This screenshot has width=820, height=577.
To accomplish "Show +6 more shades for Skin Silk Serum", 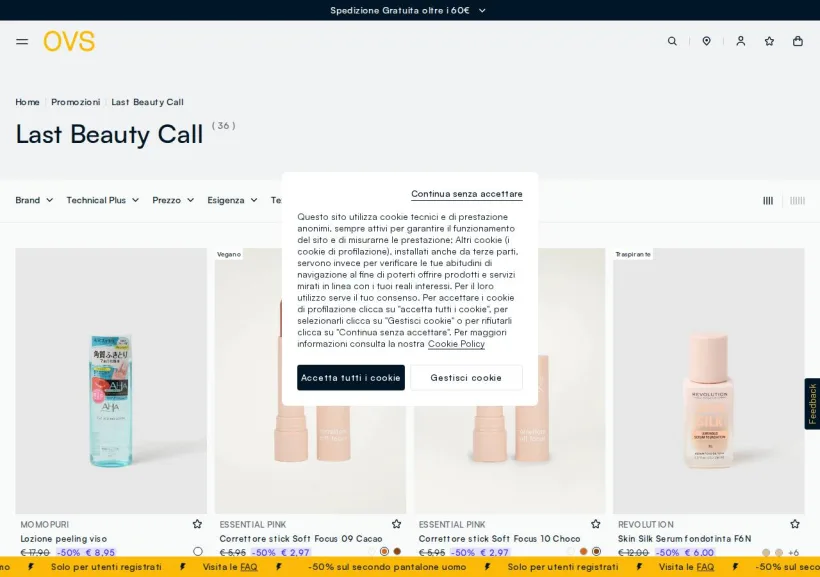I will [x=793, y=552].
